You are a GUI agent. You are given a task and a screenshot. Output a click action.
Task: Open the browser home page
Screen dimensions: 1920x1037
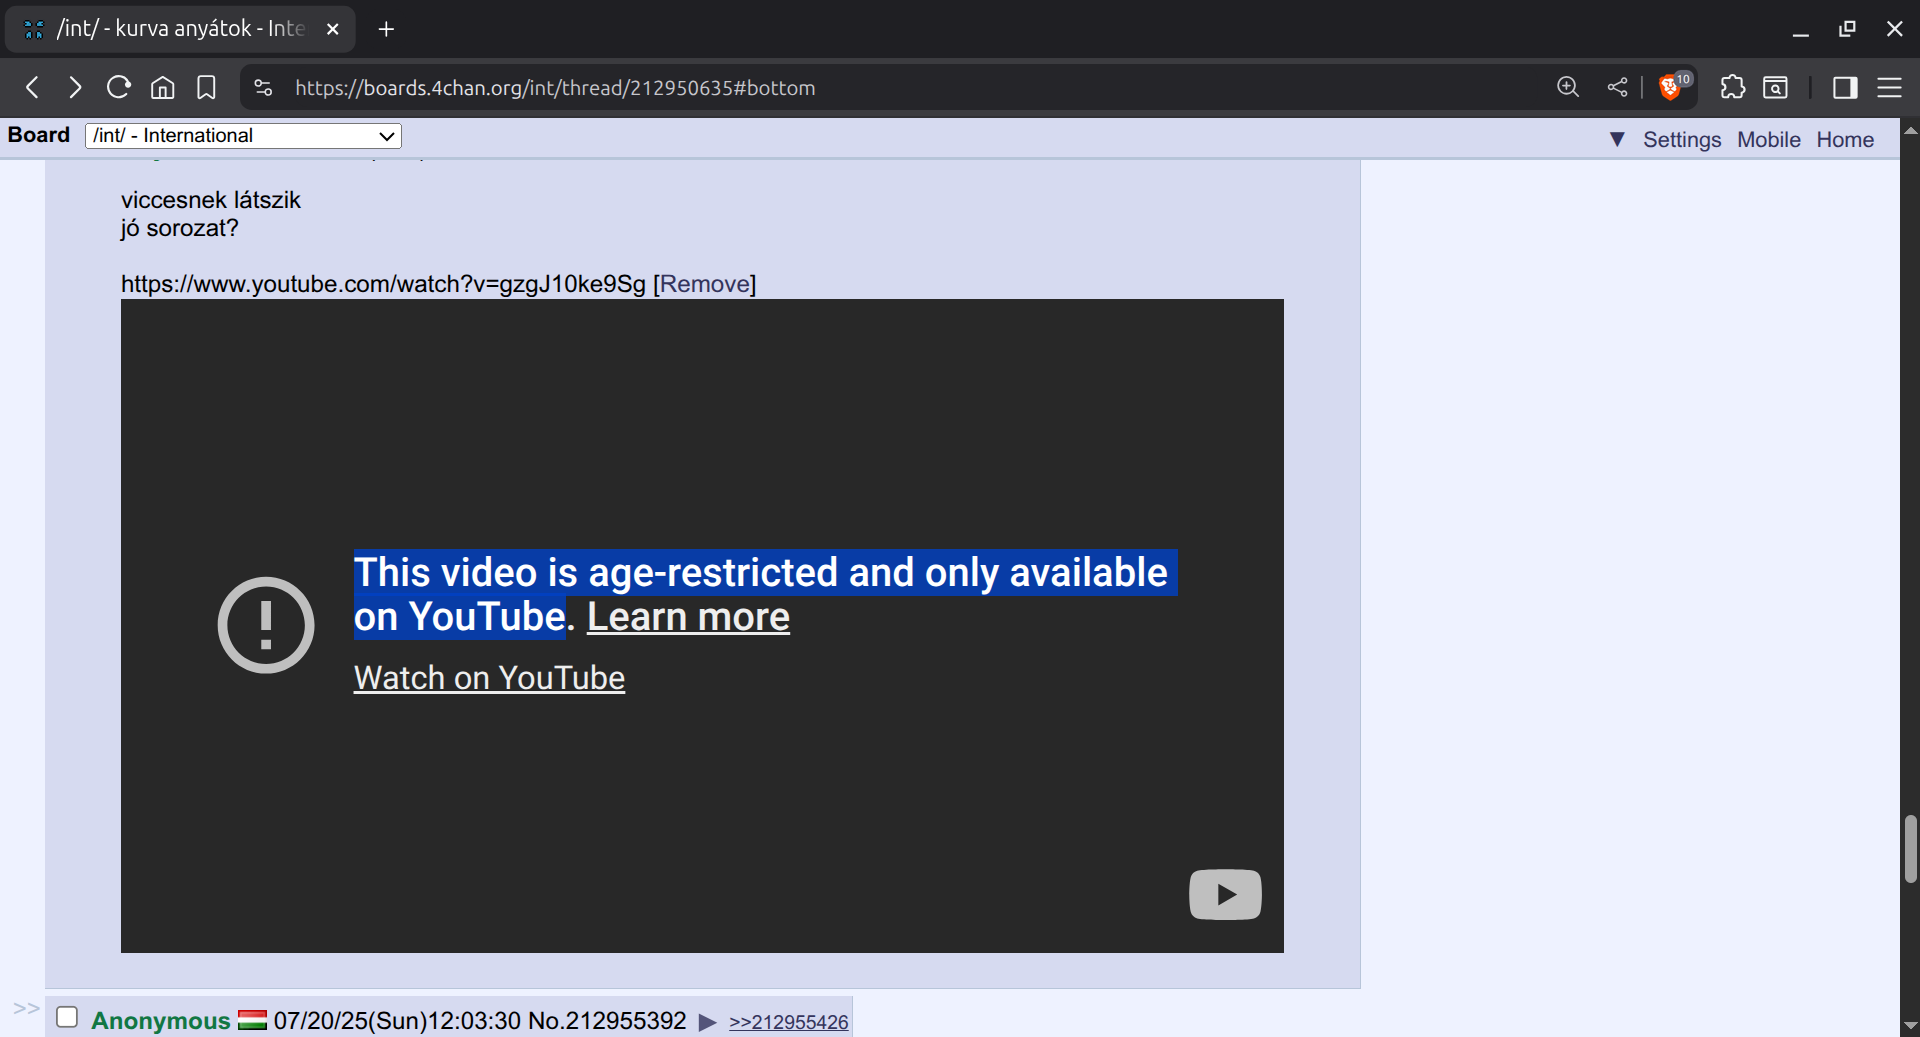pos(162,88)
